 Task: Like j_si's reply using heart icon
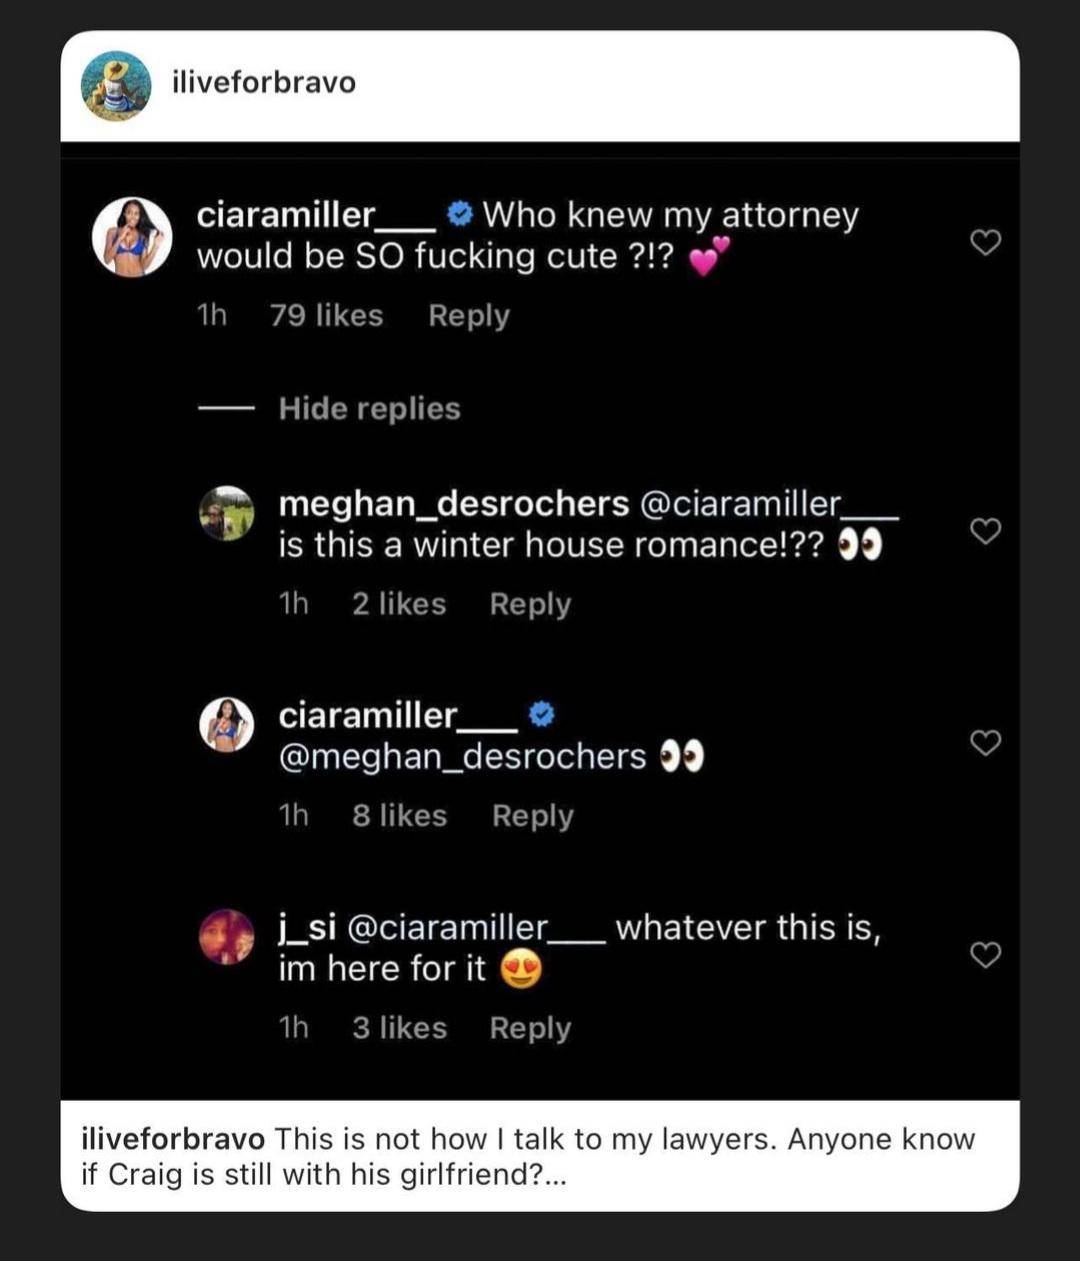coord(986,955)
